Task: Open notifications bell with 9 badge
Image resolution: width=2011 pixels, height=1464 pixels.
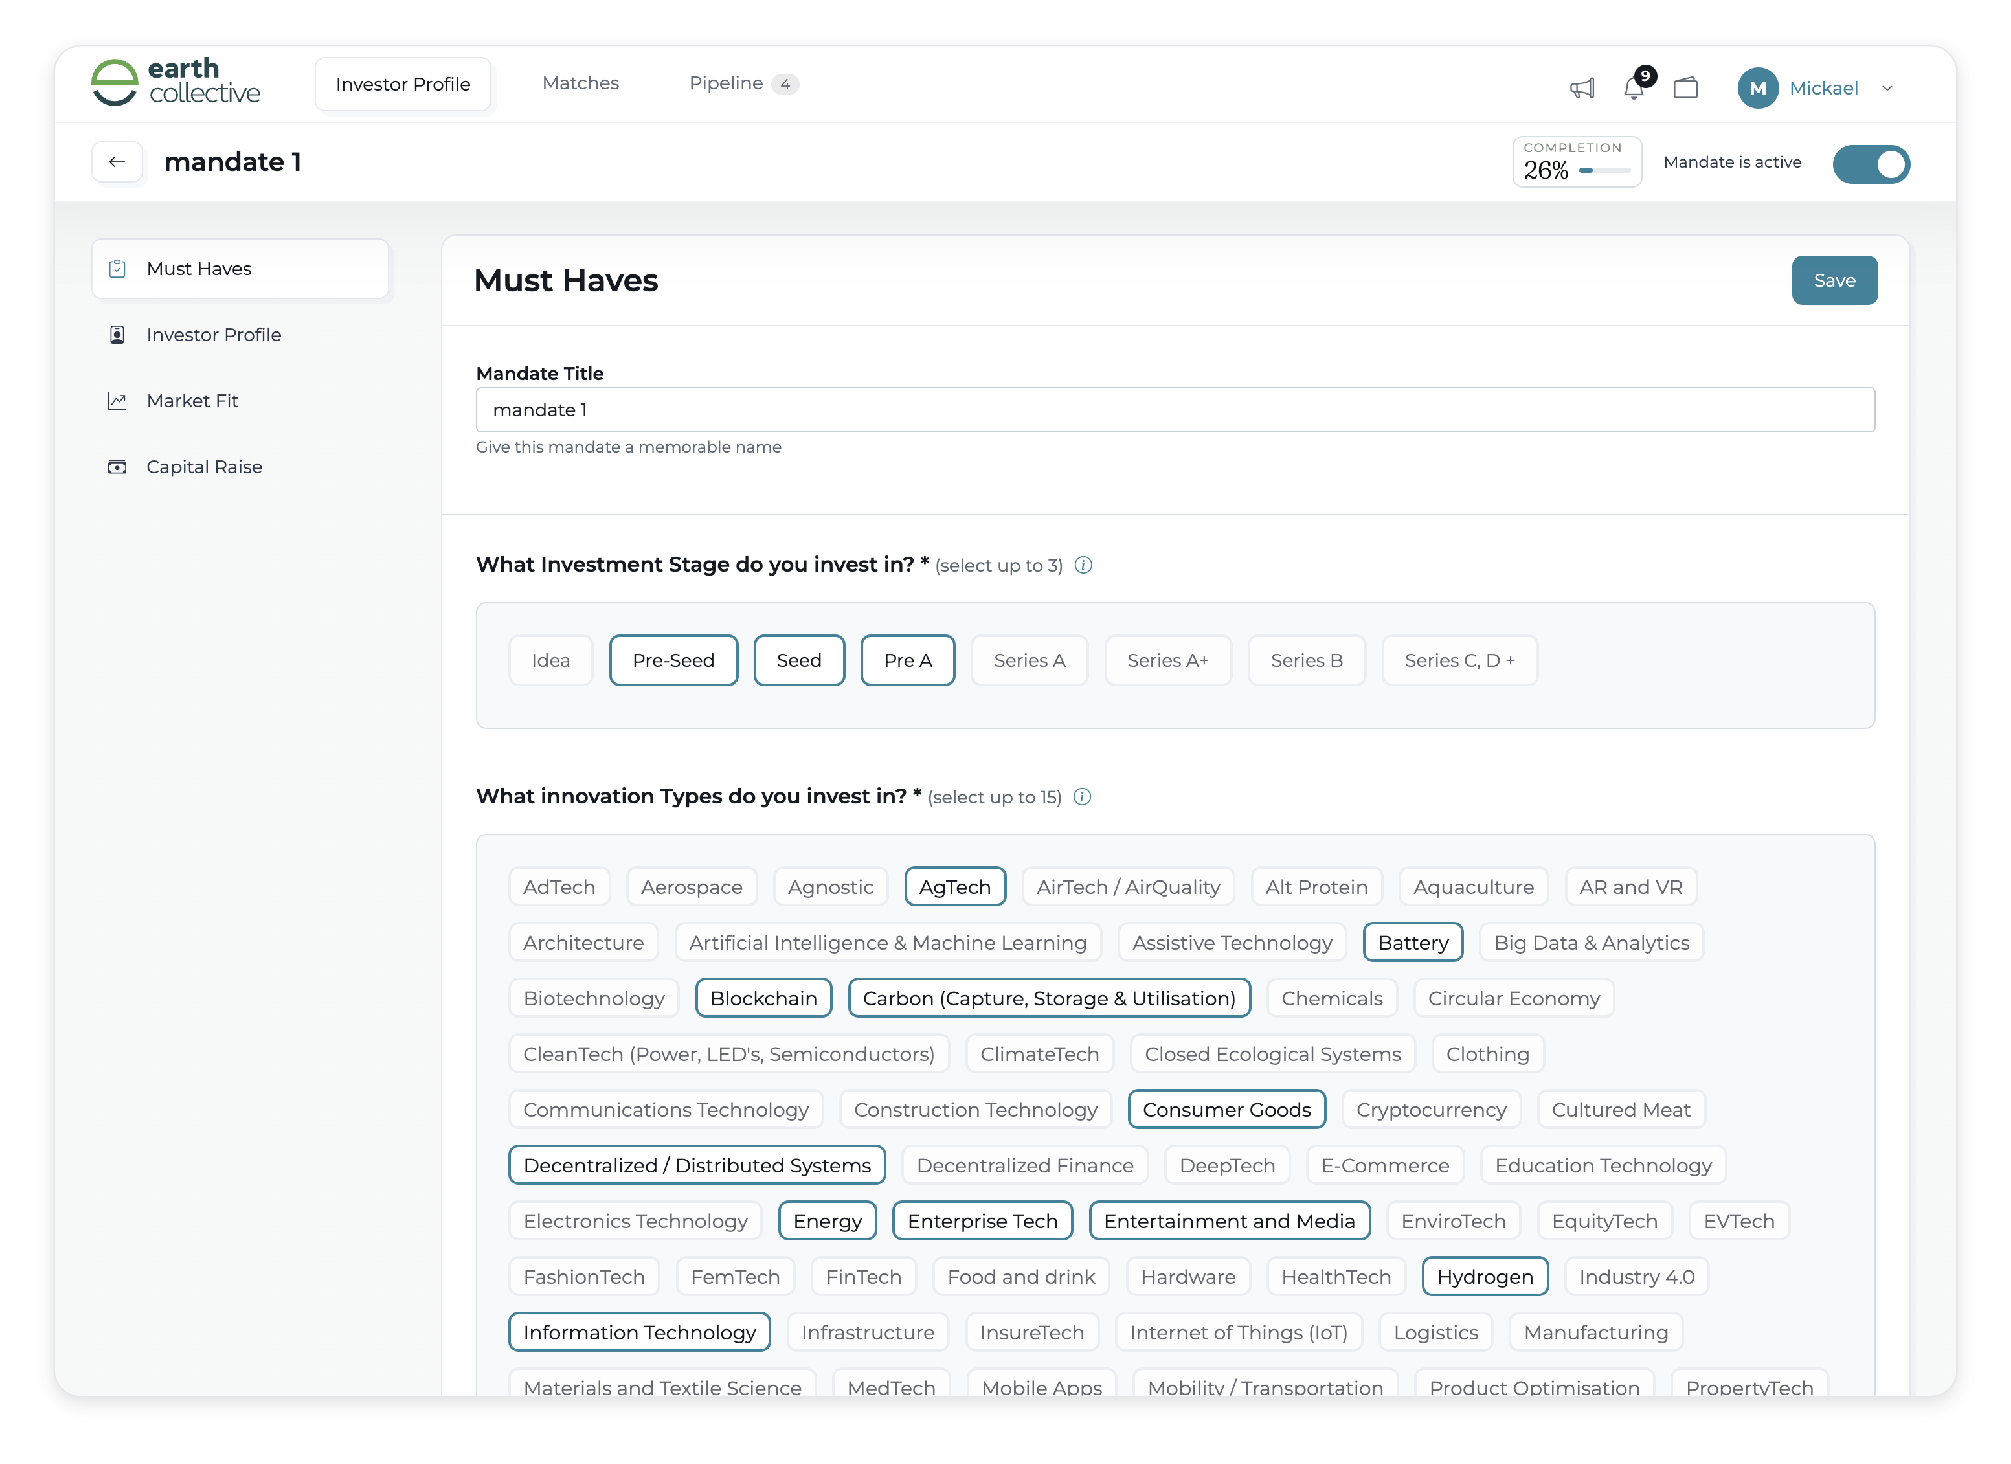Action: pyautogui.click(x=1635, y=86)
